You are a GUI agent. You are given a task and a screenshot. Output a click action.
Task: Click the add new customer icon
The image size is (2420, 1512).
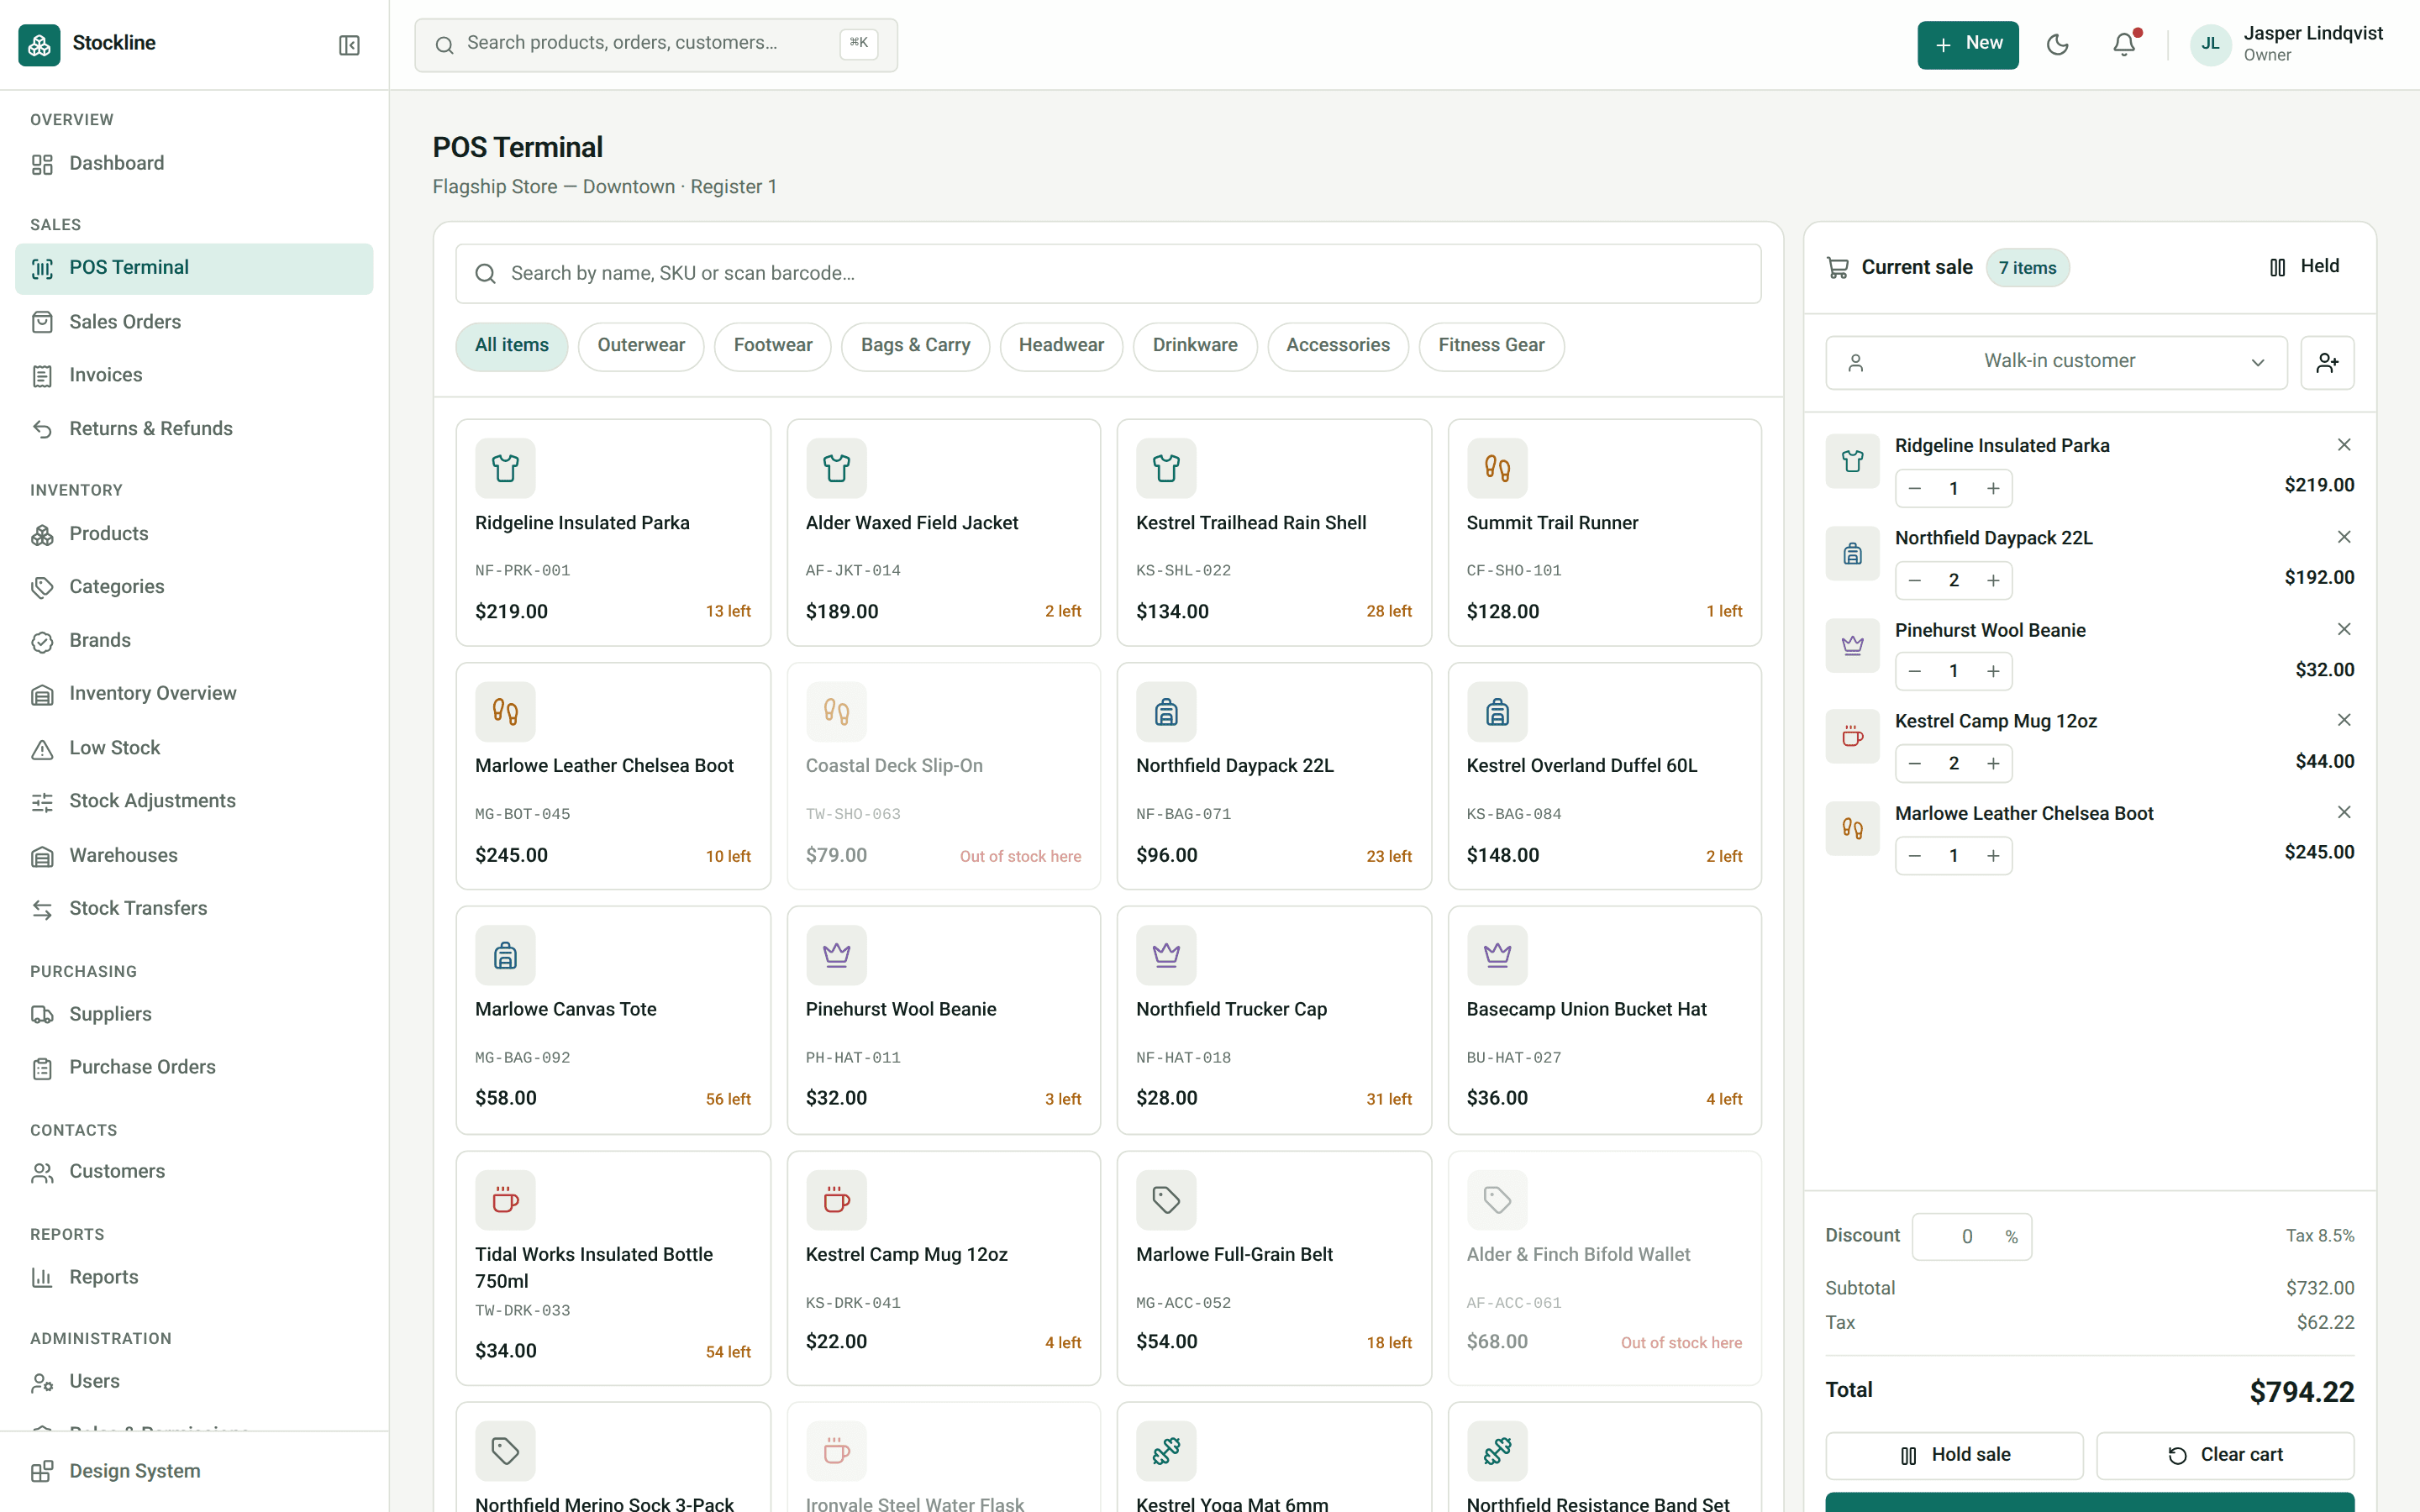2327,362
